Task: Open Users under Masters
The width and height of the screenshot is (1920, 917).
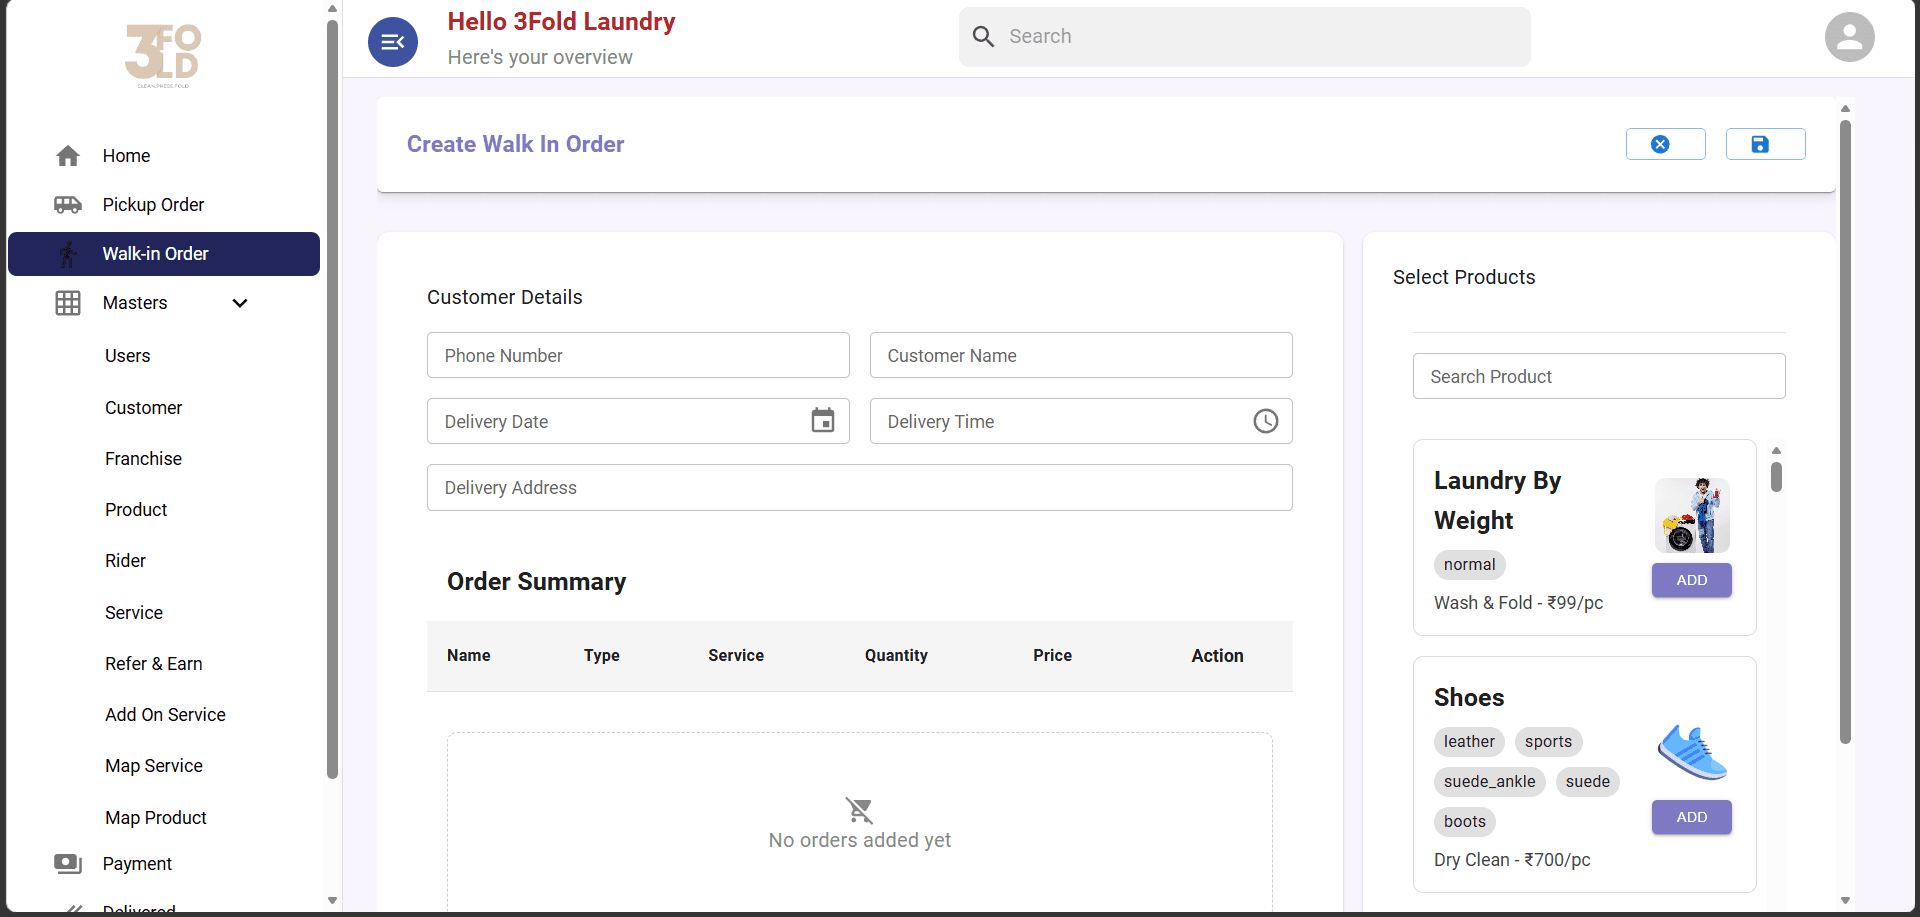Action: pos(128,356)
